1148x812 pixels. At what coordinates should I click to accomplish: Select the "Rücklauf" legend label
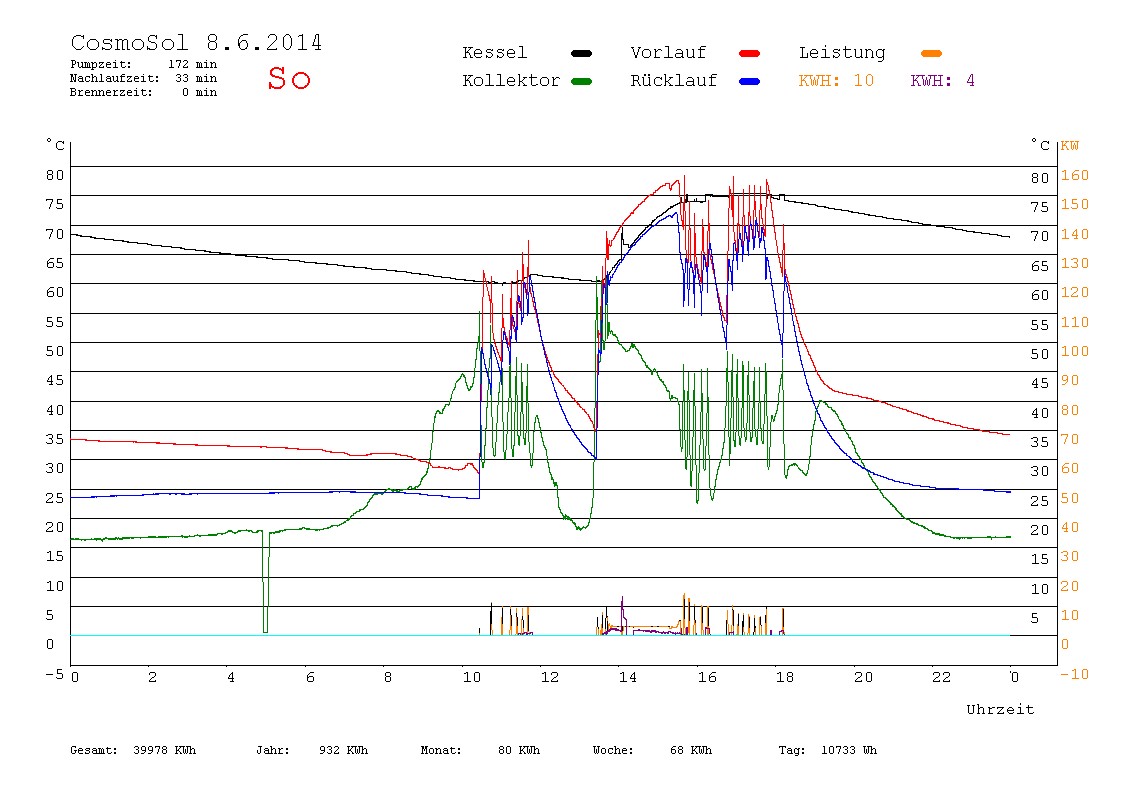coord(673,81)
